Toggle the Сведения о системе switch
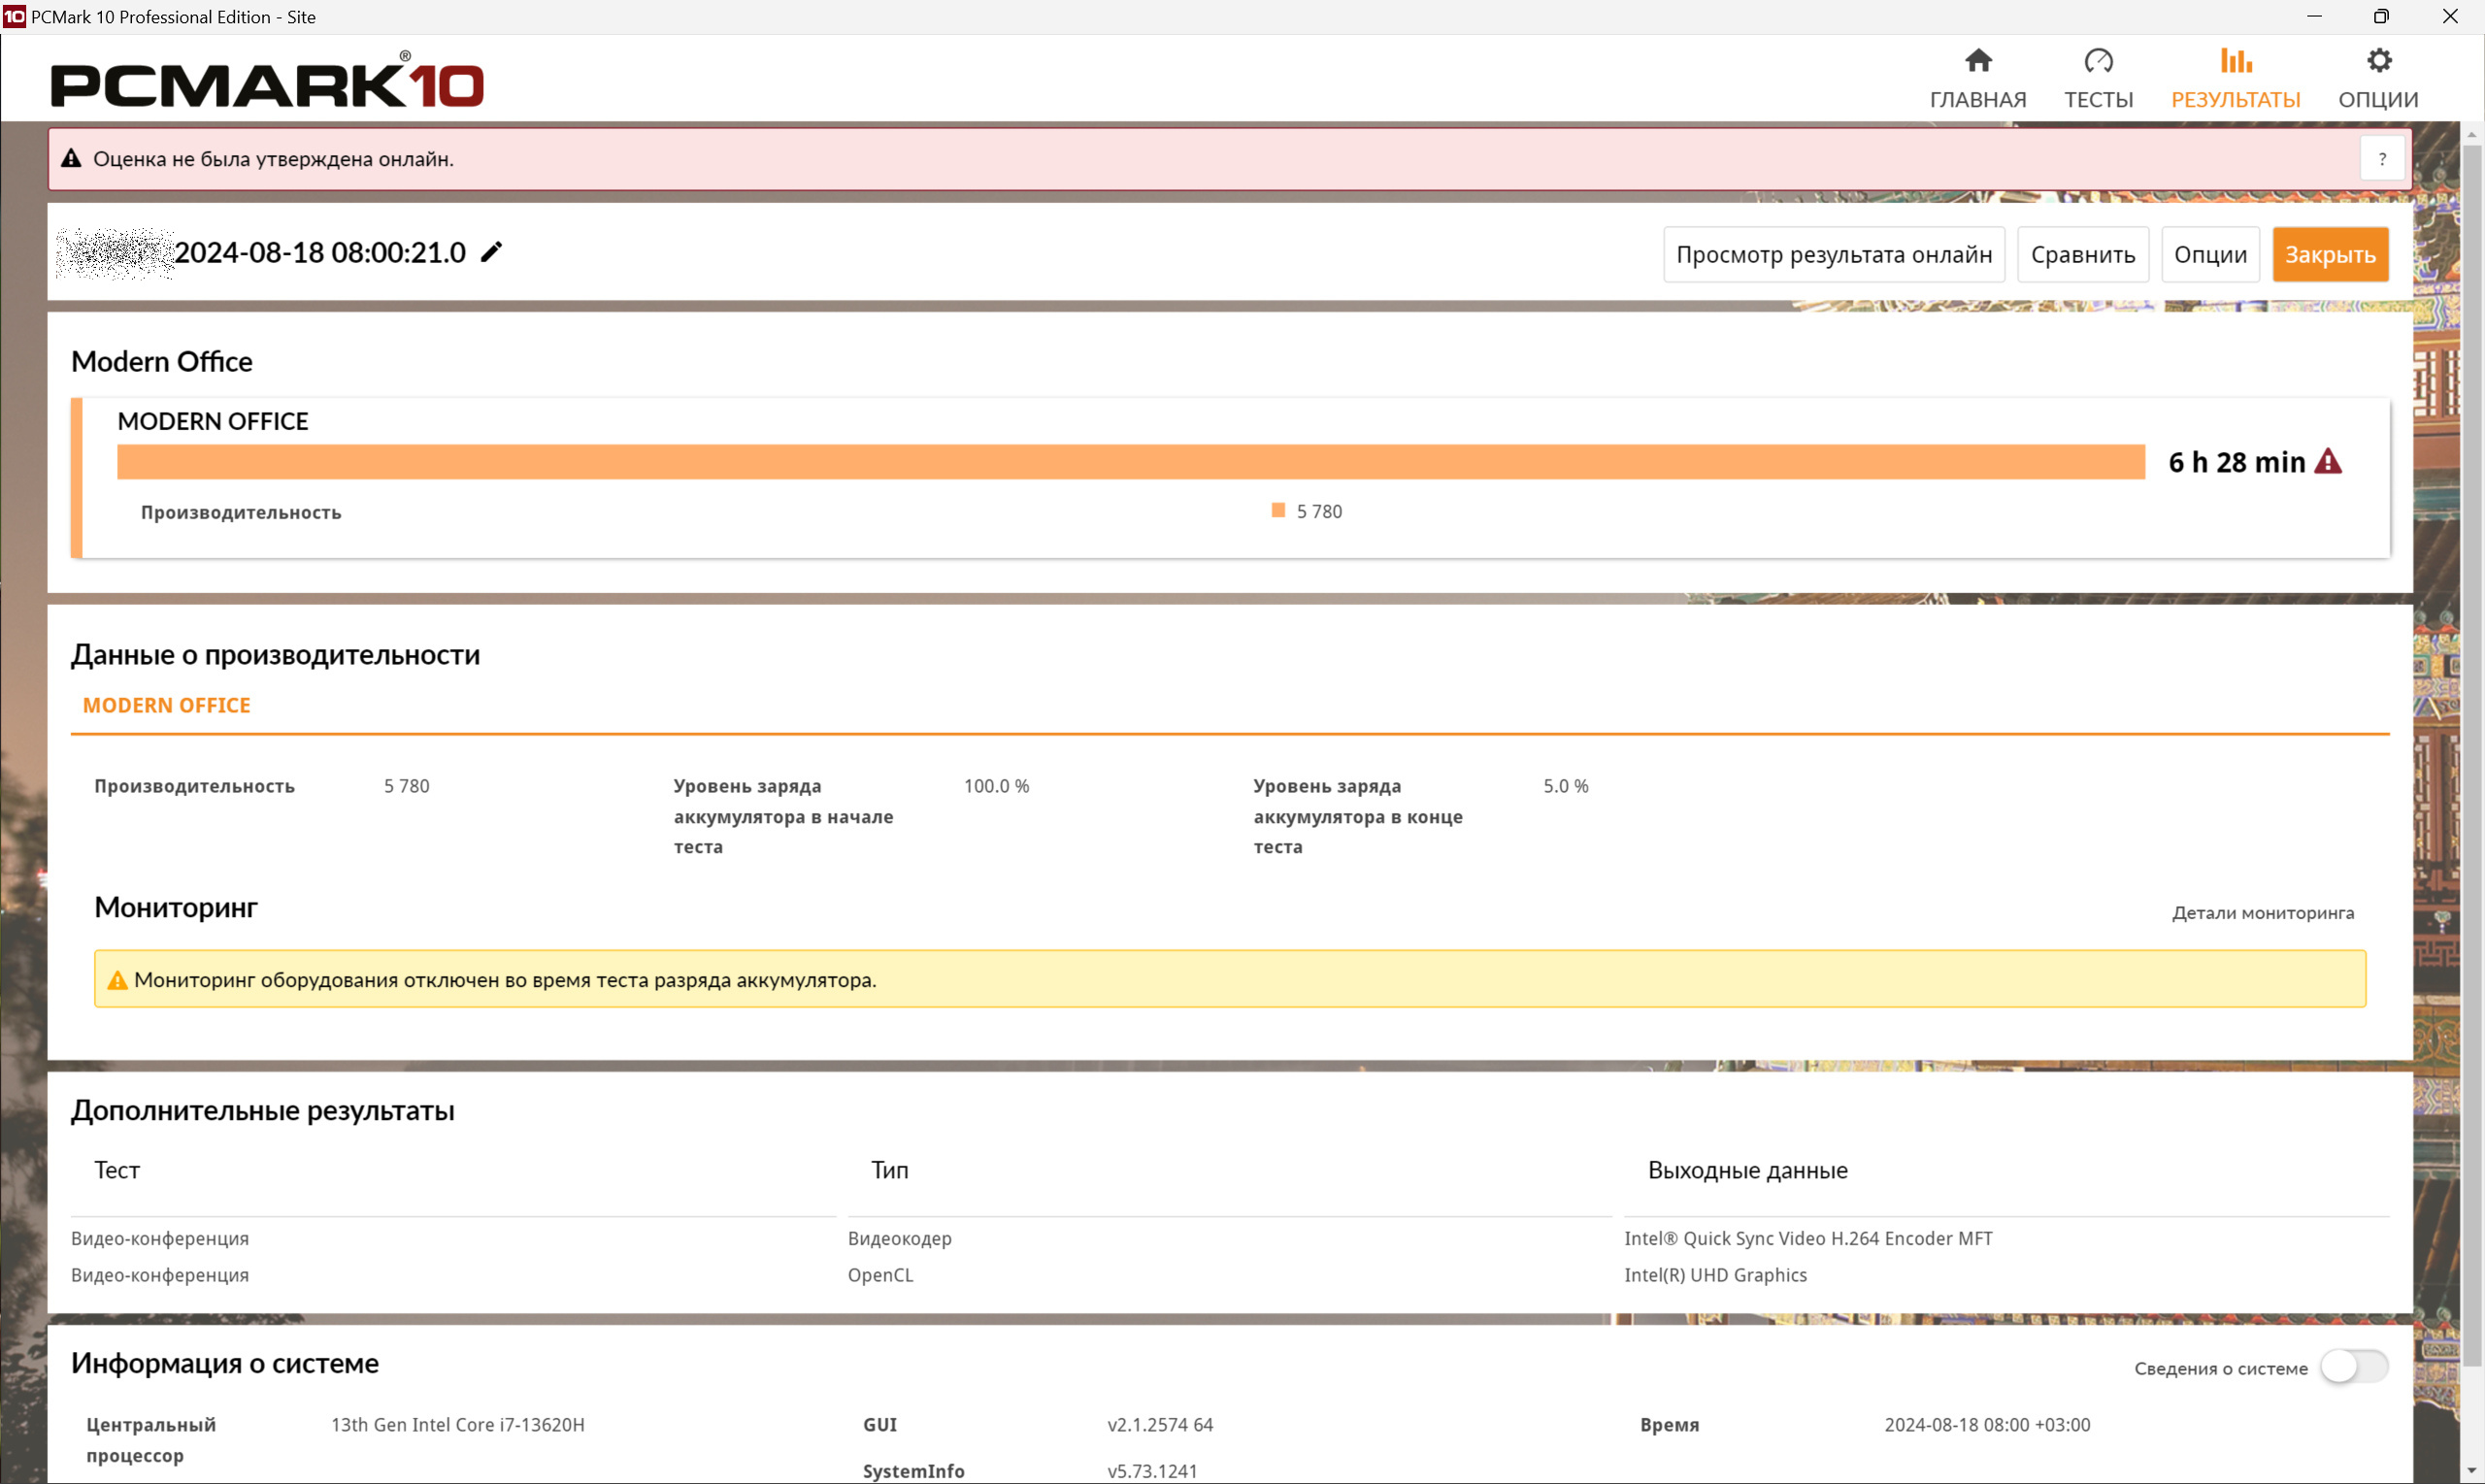Image resolution: width=2485 pixels, height=1484 pixels. pos(2353,1367)
